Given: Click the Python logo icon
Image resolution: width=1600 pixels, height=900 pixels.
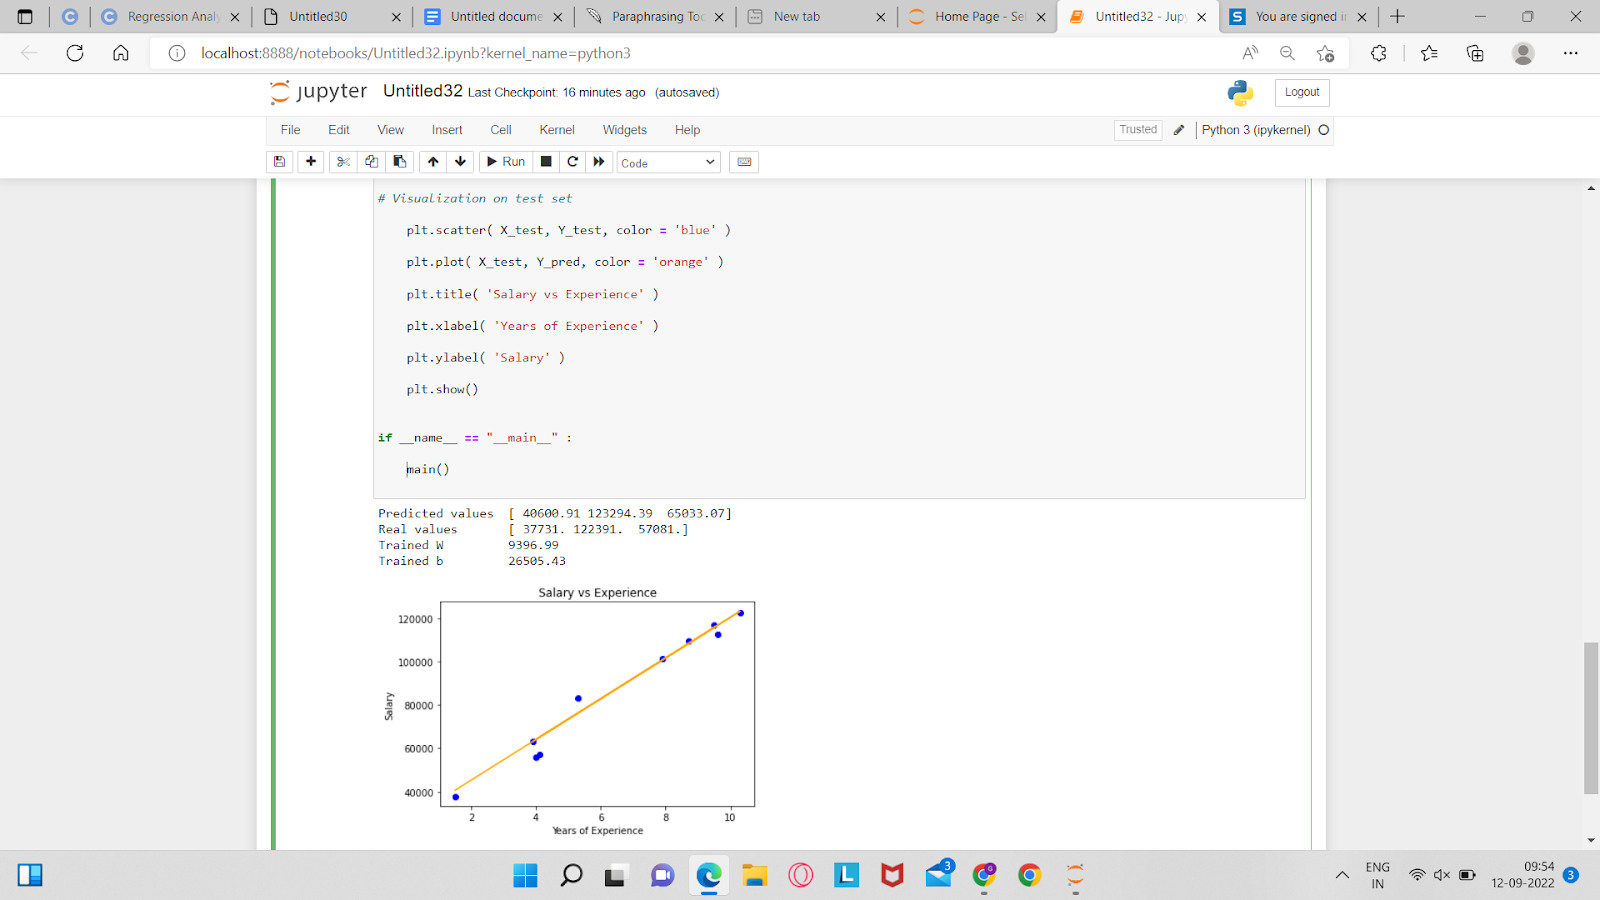Looking at the screenshot, I should (1240, 93).
